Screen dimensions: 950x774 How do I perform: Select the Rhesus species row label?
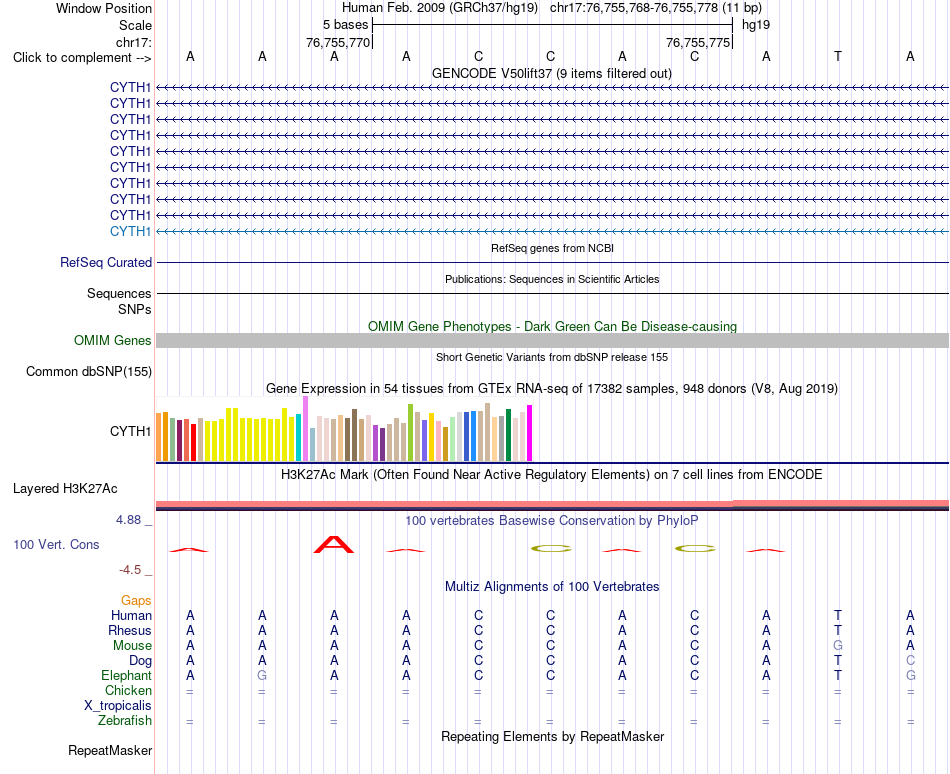(x=130, y=630)
